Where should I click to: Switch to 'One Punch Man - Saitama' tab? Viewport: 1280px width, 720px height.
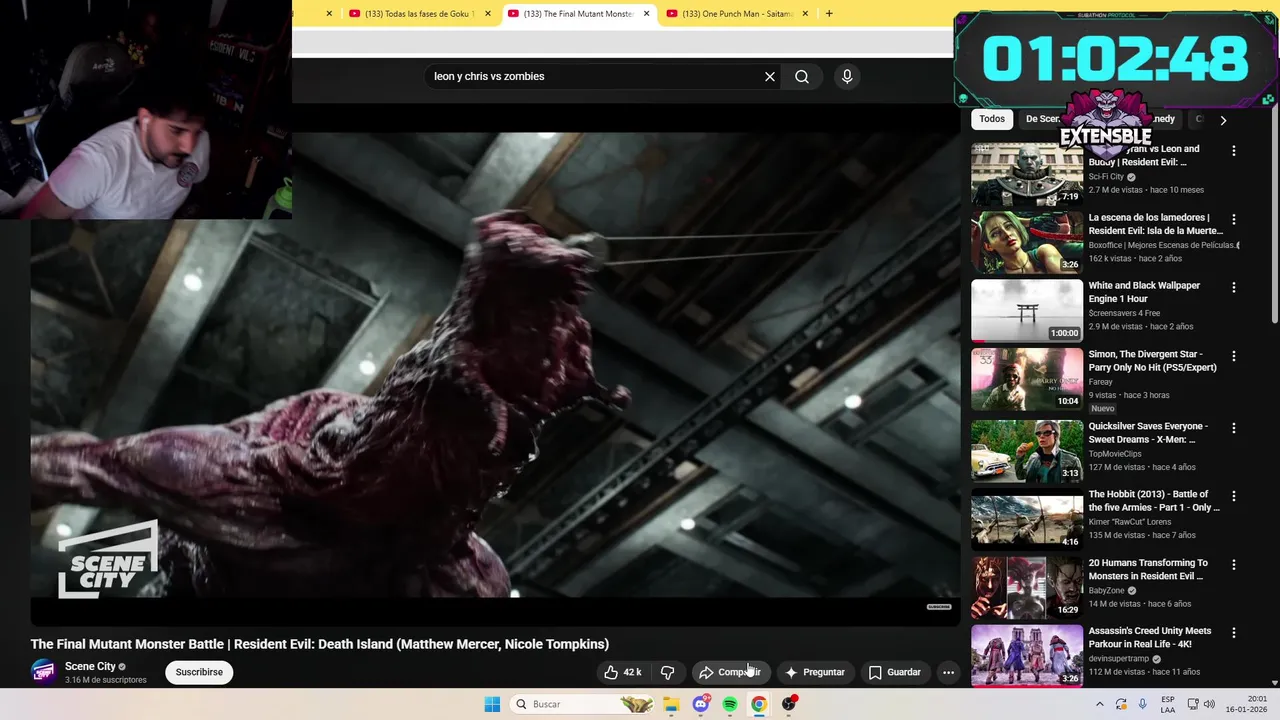pyautogui.click(x=738, y=14)
